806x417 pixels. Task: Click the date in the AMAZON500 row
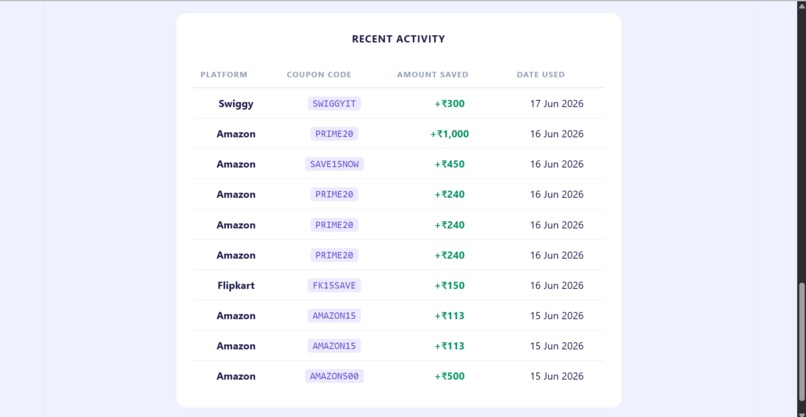point(557,376)
